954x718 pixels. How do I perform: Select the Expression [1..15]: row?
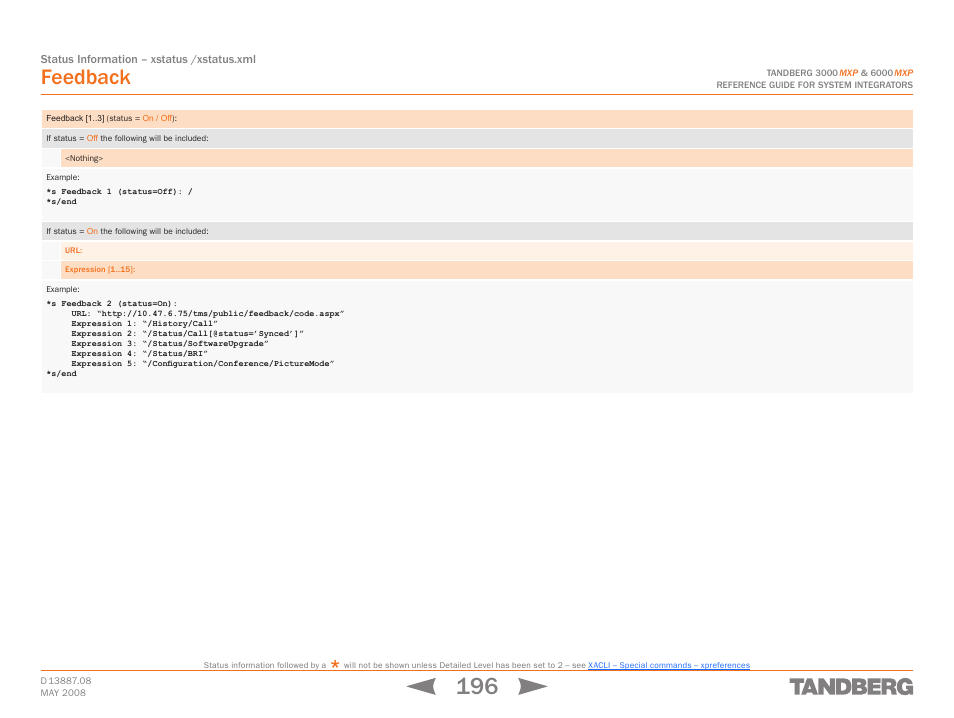point(486,270)
